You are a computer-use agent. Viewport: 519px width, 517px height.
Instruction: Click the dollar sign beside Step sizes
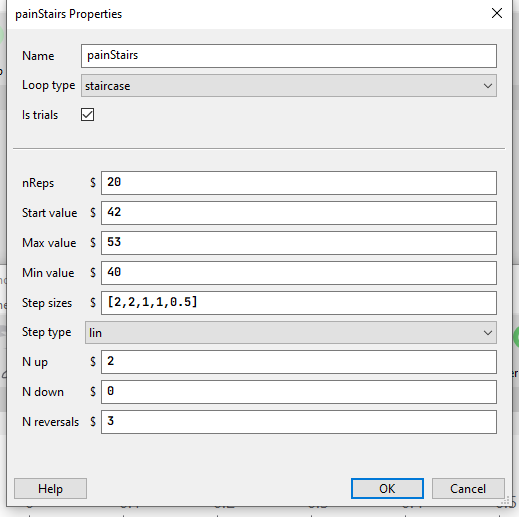[x=93, y=303]
